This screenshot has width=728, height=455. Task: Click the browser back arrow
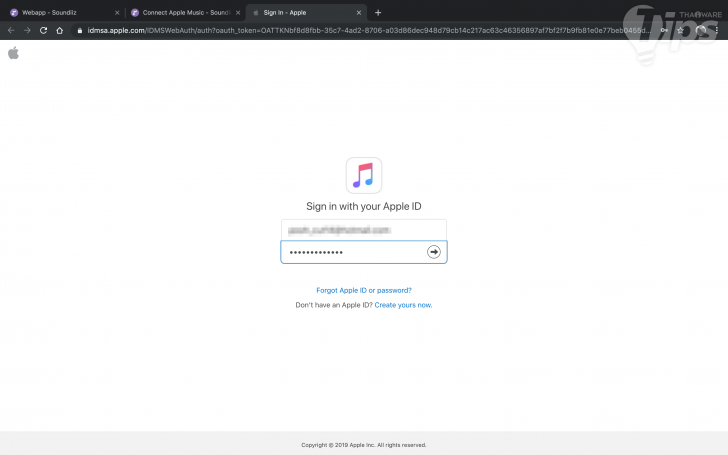click(x=11, y=30)
